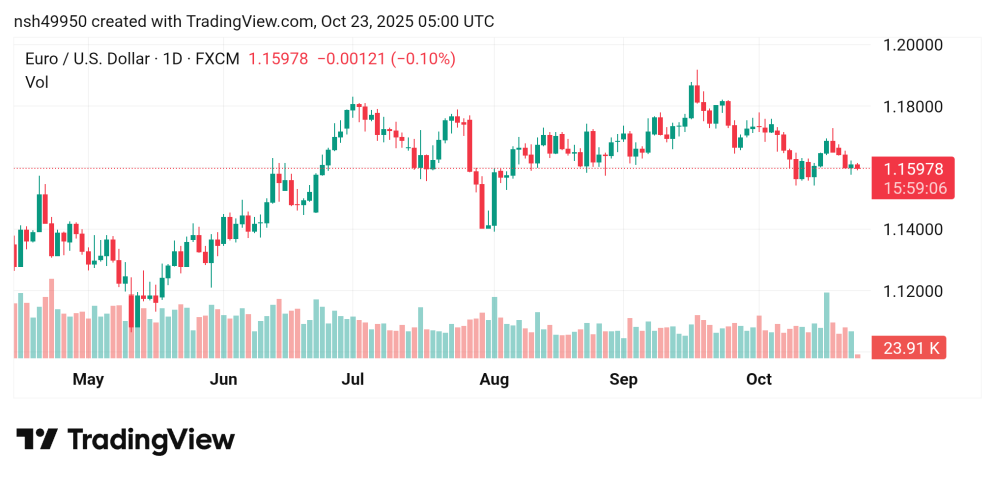Click the tallest volume bar in October

(827, 326)
